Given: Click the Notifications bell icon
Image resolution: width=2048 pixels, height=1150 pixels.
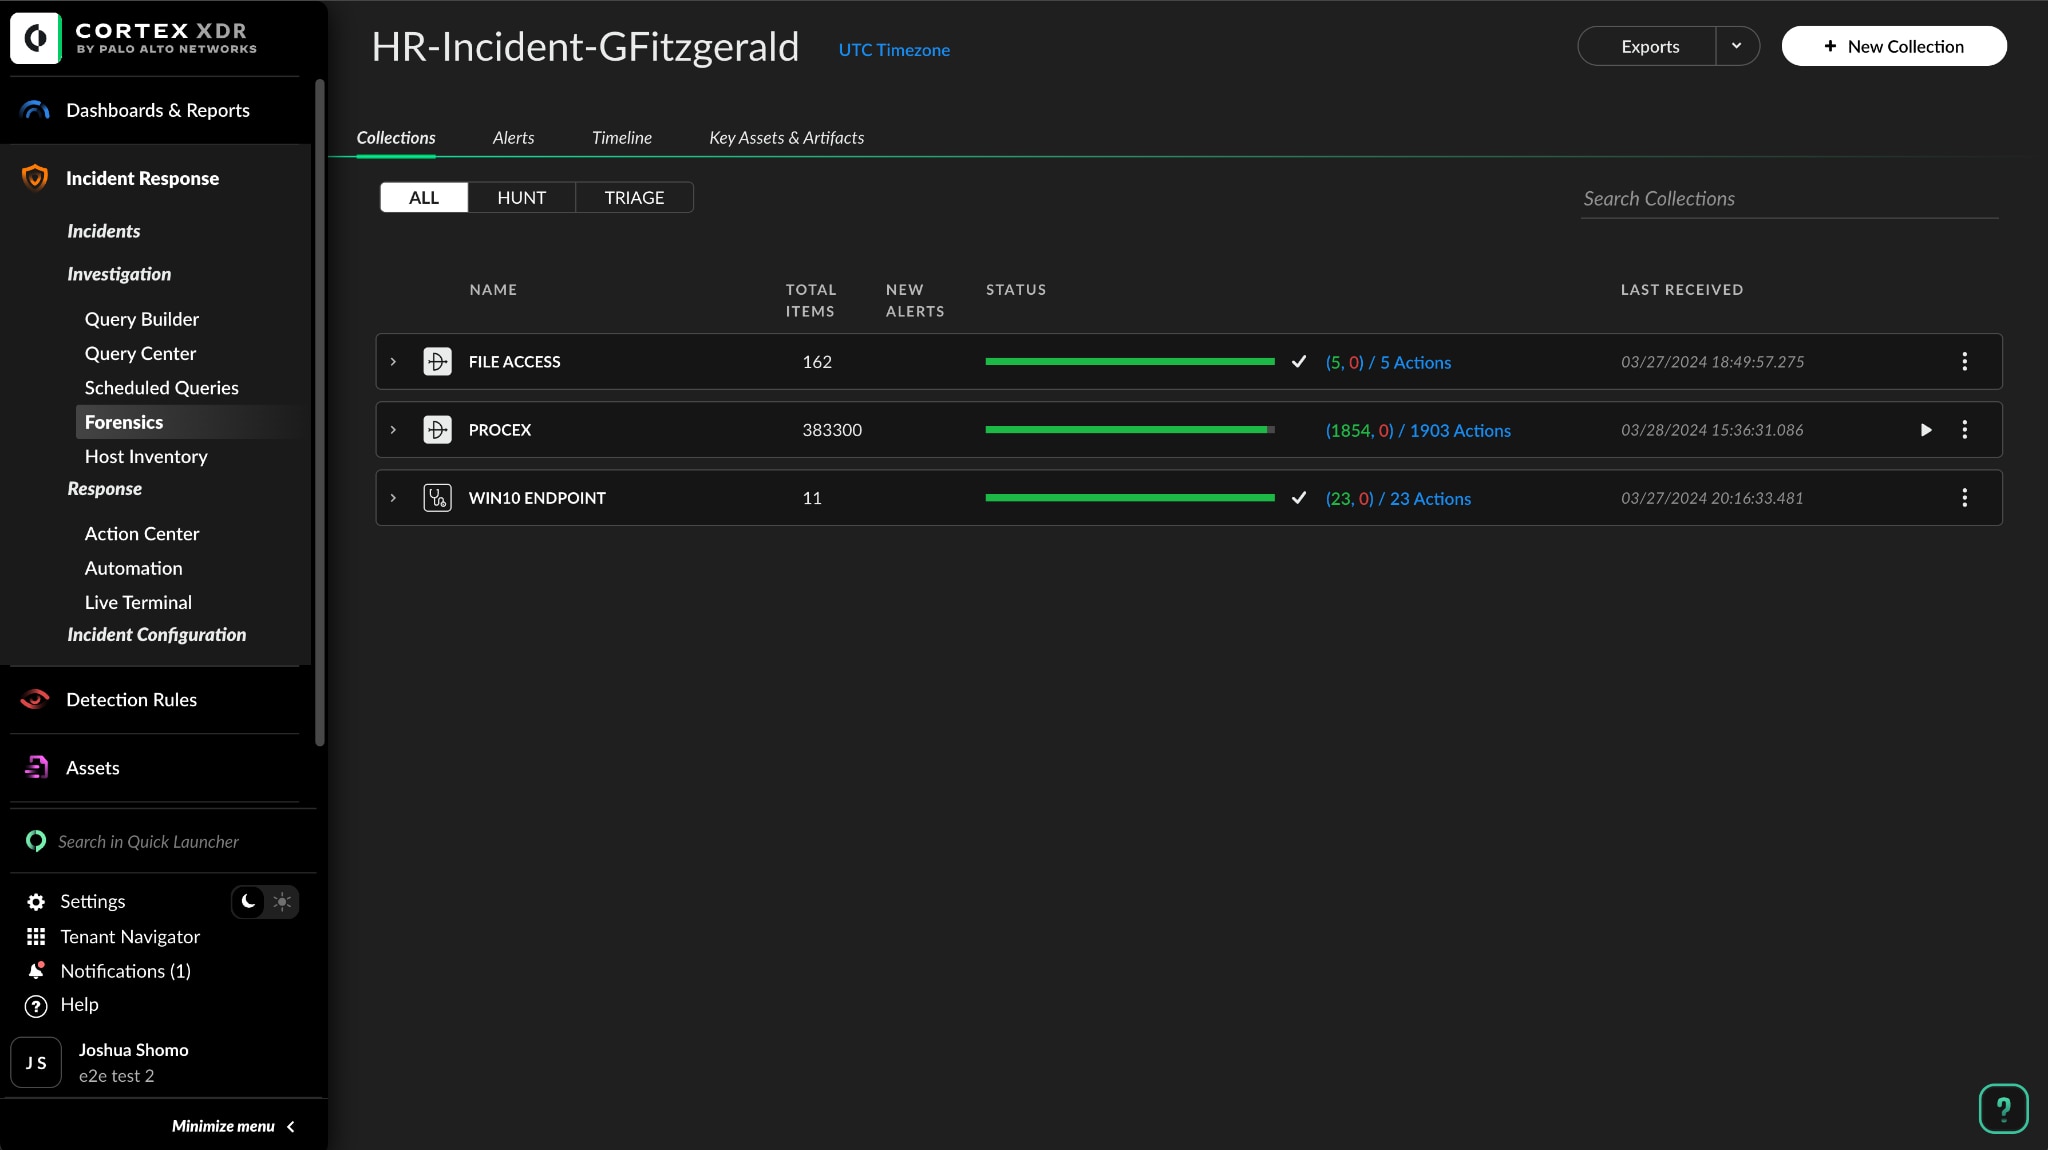Looking at the screenshot, I should pos(36,971).
